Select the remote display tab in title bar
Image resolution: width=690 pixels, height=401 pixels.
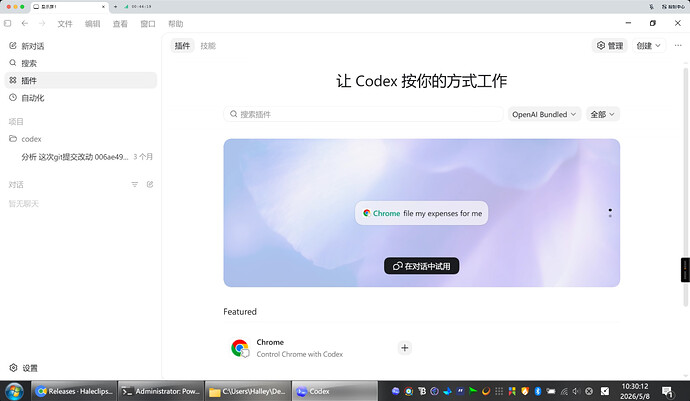[69, 7]
